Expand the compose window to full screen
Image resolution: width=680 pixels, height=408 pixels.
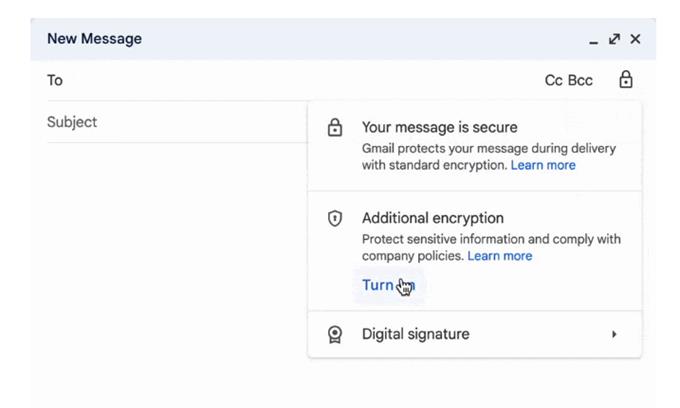pyautogui.click(x=614, y=39)
